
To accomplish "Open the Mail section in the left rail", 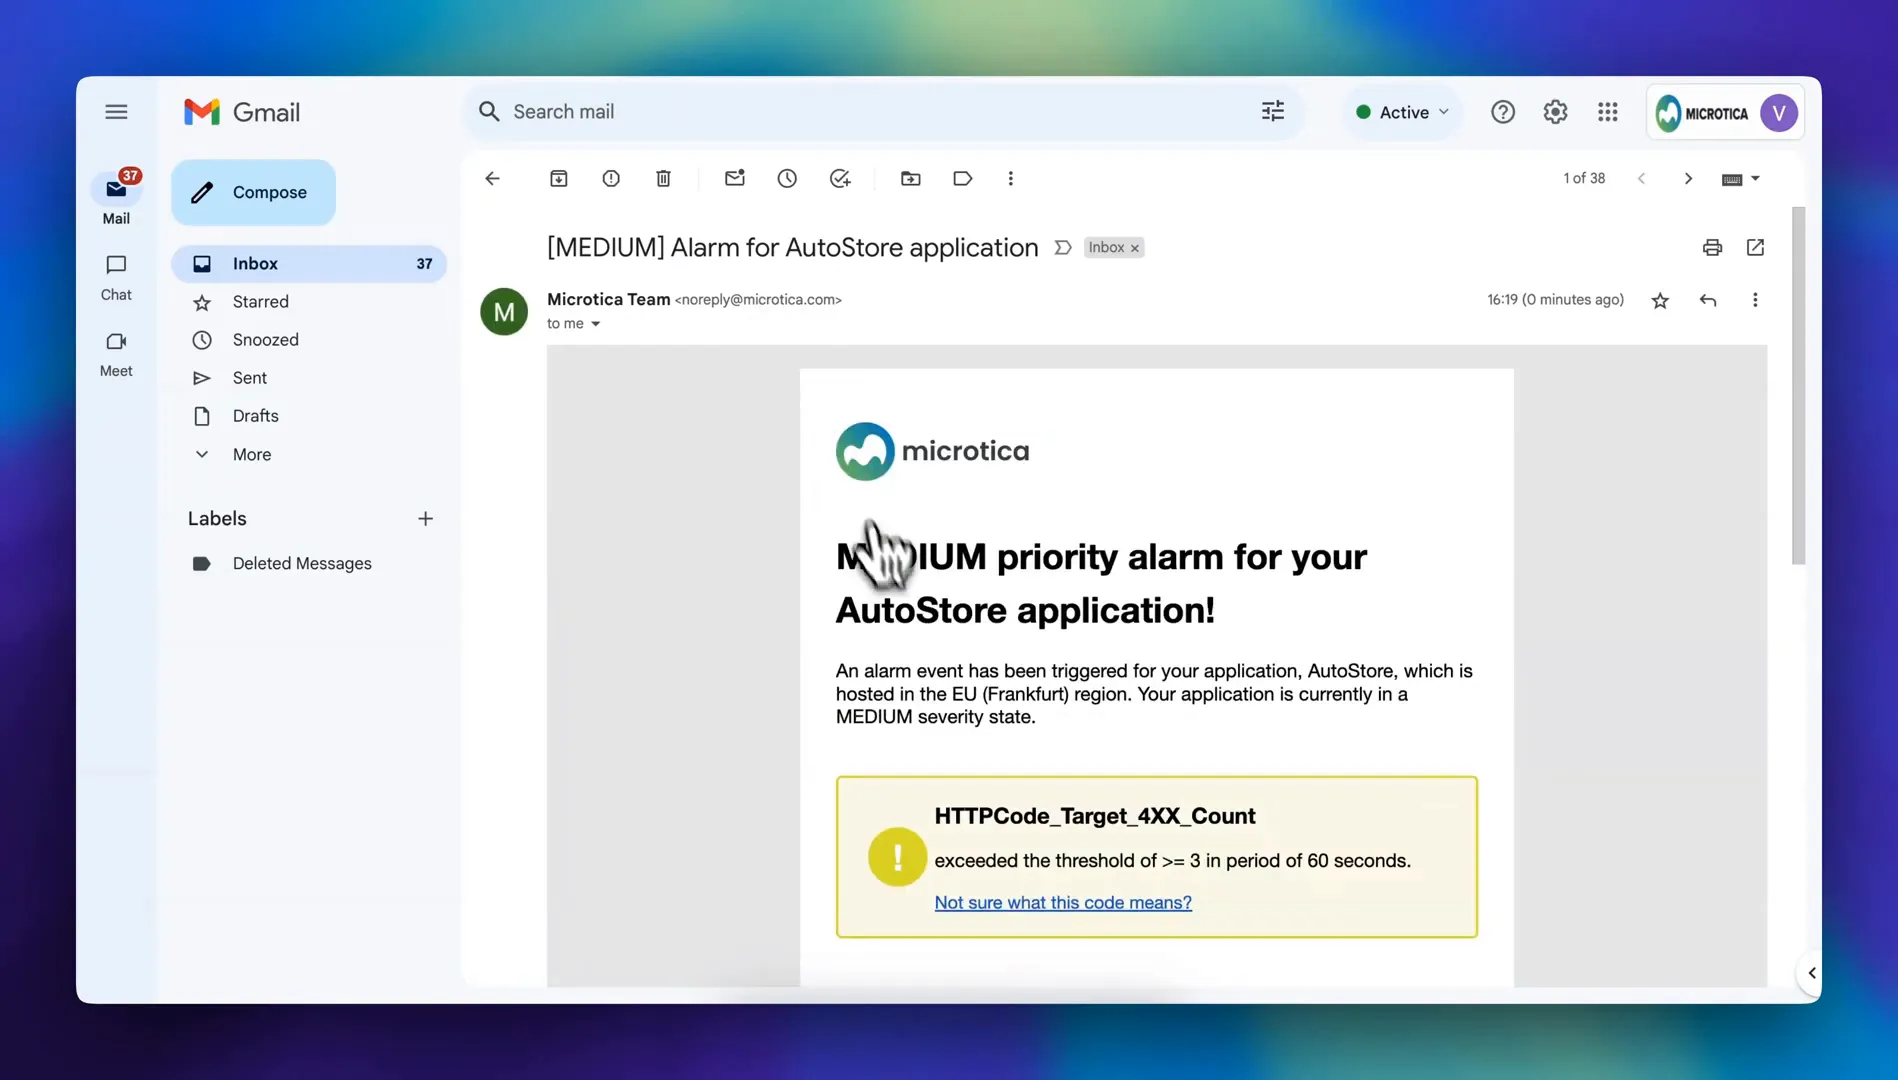I will coord(116,197).
